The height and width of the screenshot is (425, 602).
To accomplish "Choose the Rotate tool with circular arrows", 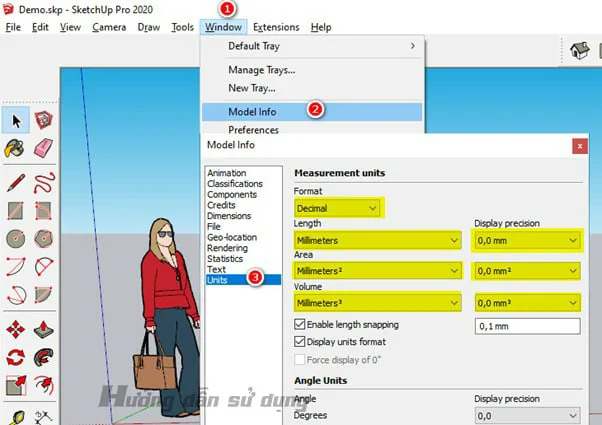I will (15, 357).
